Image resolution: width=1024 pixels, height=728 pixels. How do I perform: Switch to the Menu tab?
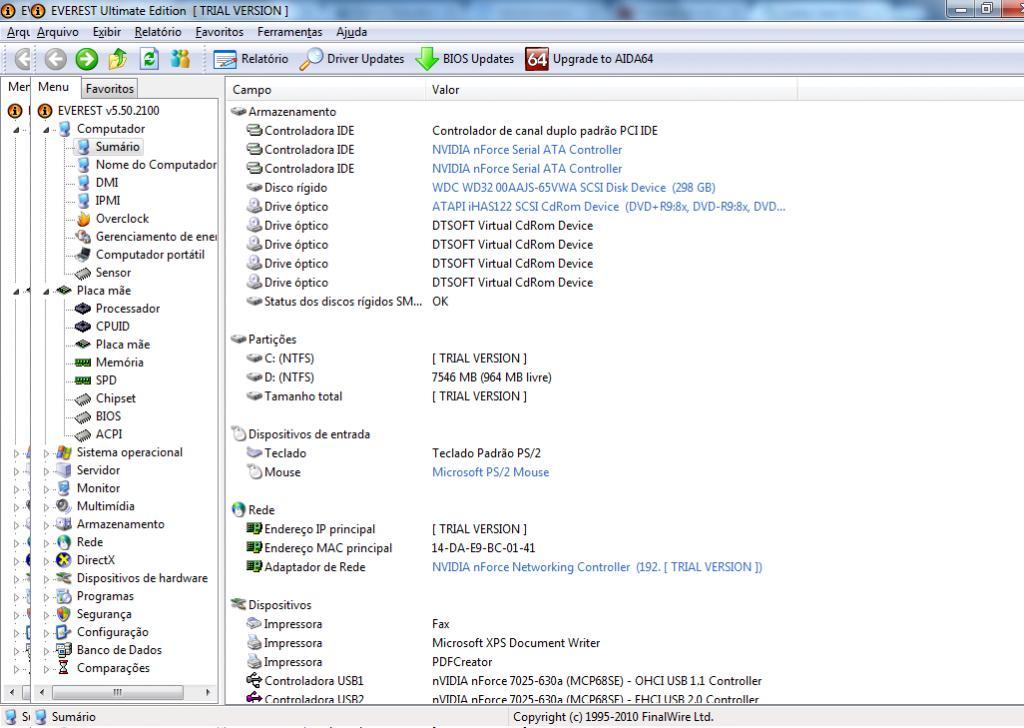[53, 87]
